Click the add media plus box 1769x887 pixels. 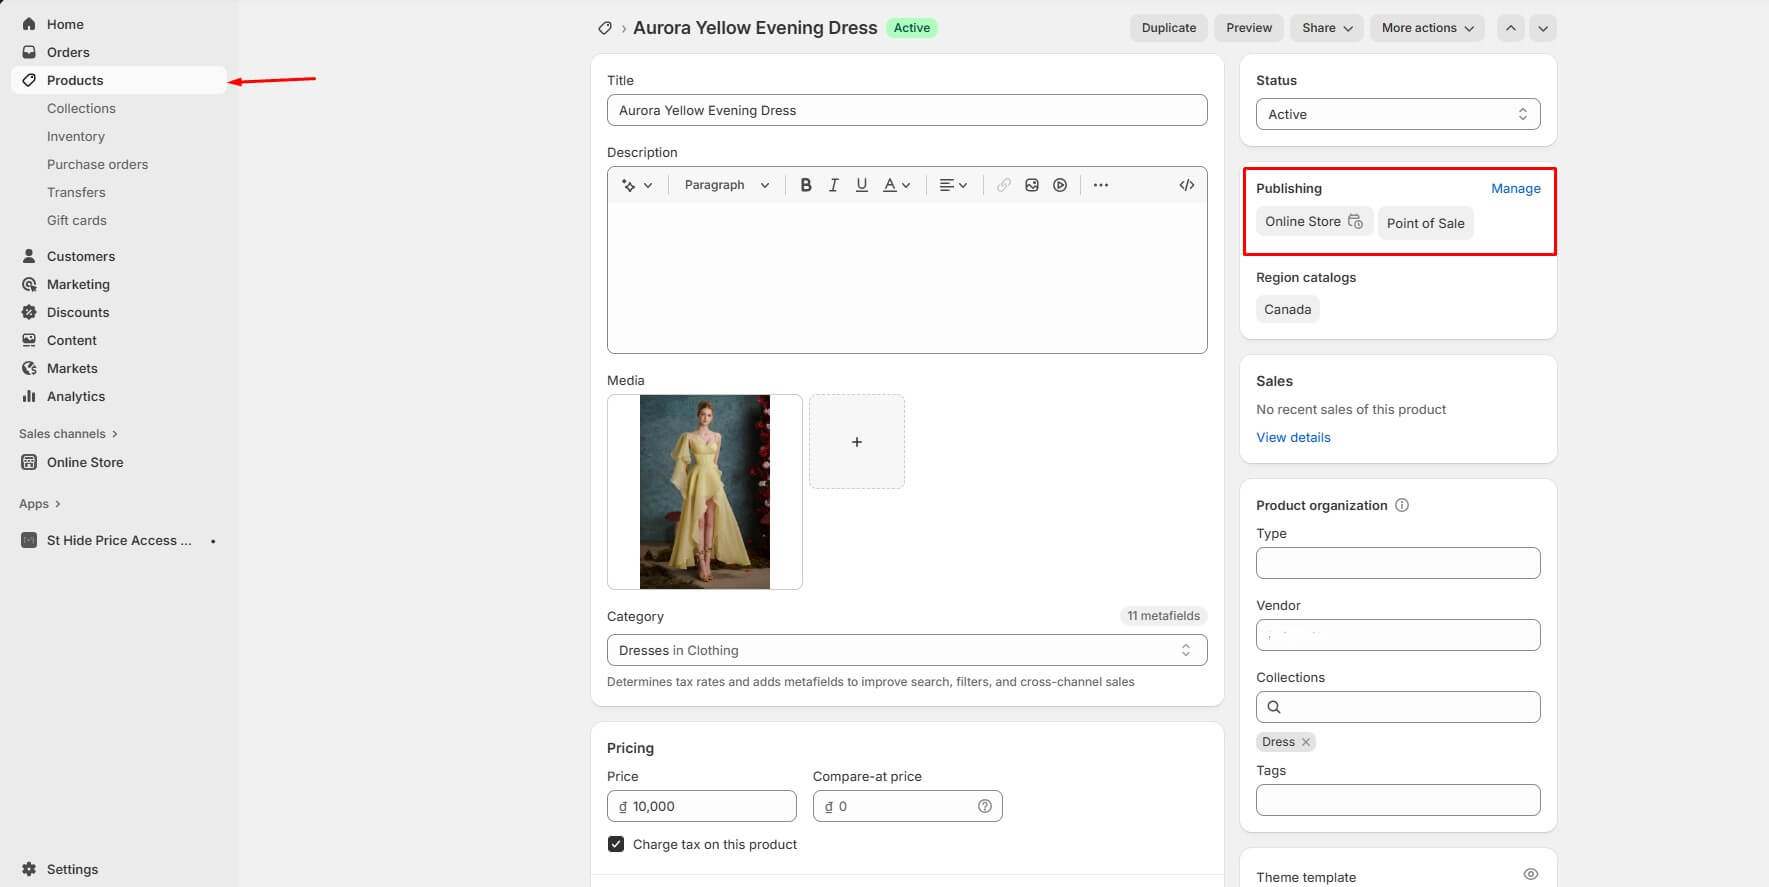click(857, 441)
